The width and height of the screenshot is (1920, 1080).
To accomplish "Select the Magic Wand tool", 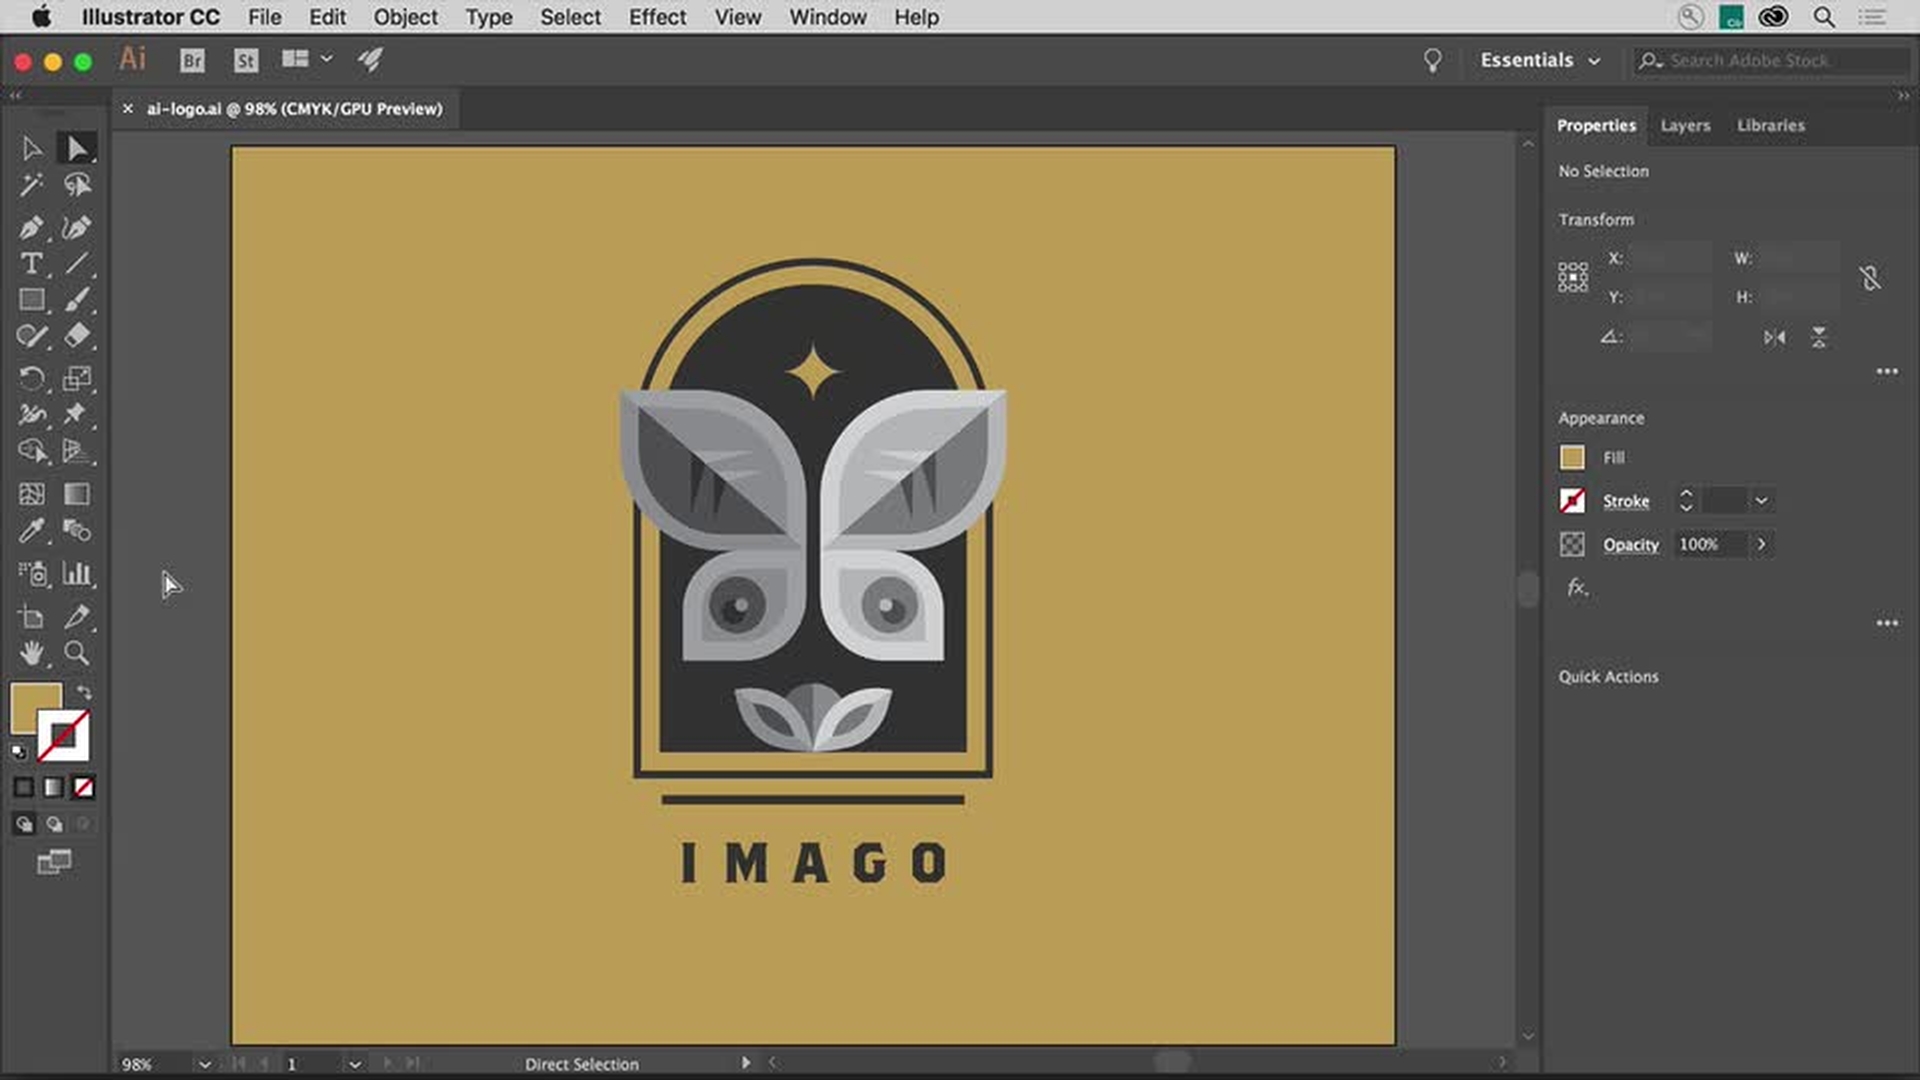I will pyautogui.click(x=30, y=184).
